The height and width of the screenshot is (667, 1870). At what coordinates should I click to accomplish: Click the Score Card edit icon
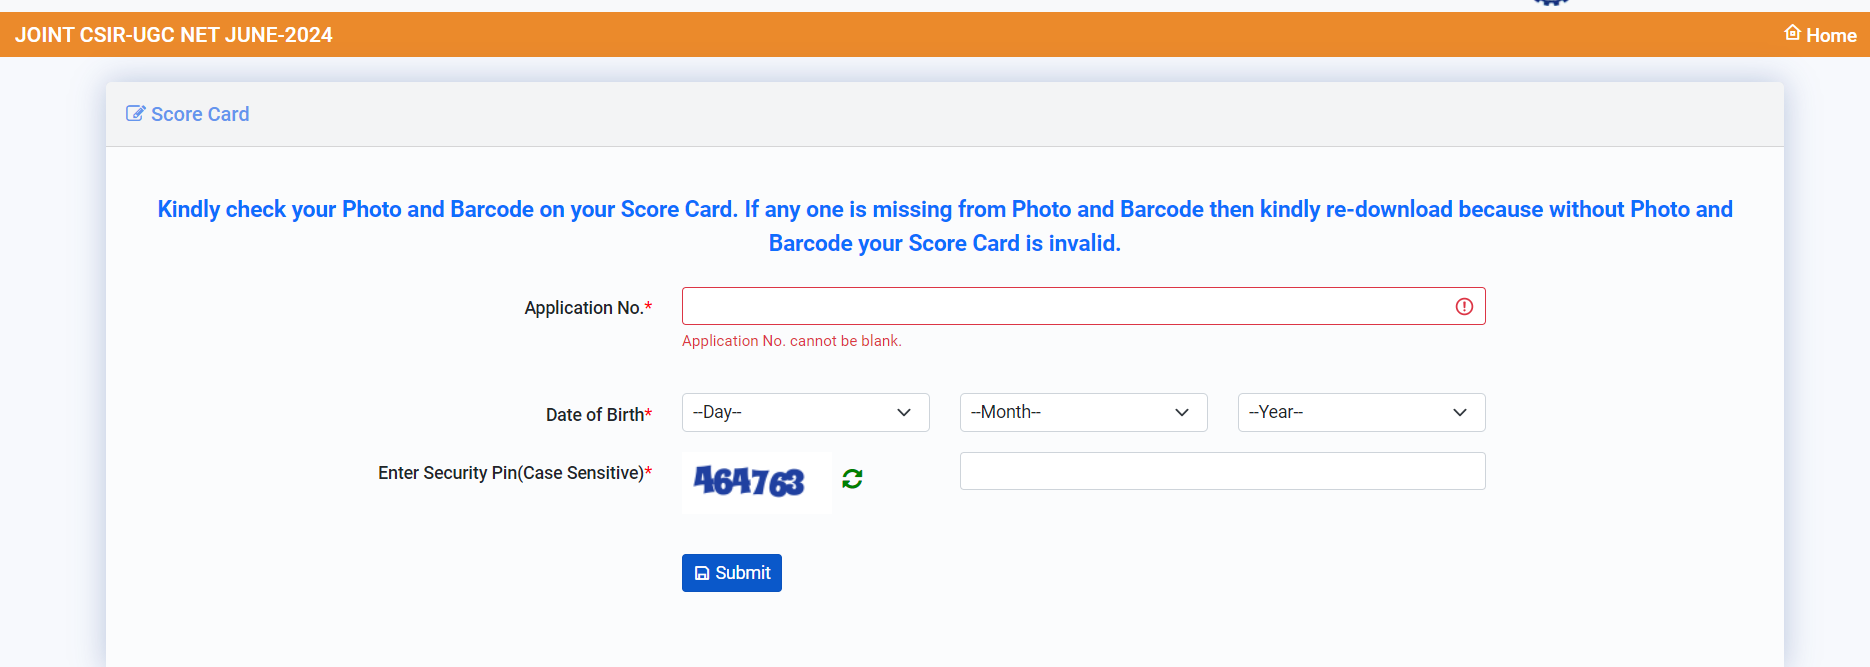pos(135,114)
